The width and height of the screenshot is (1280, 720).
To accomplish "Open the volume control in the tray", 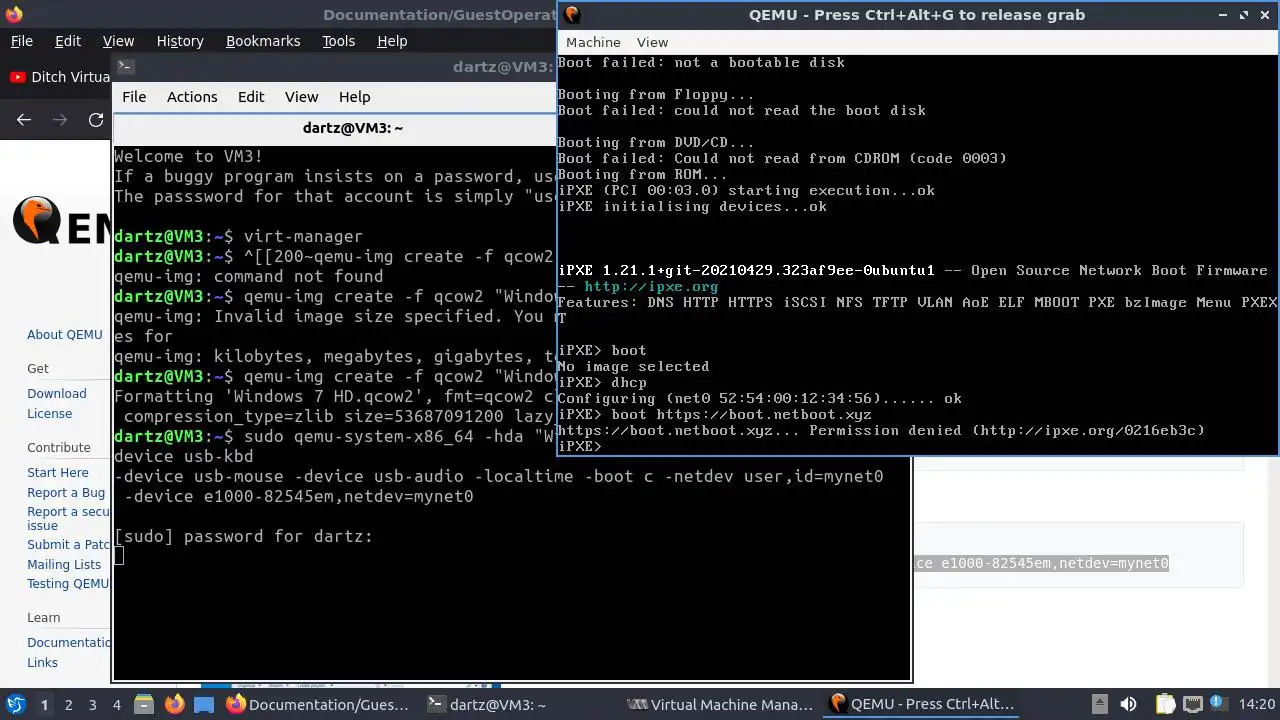I will [1128, 705].
